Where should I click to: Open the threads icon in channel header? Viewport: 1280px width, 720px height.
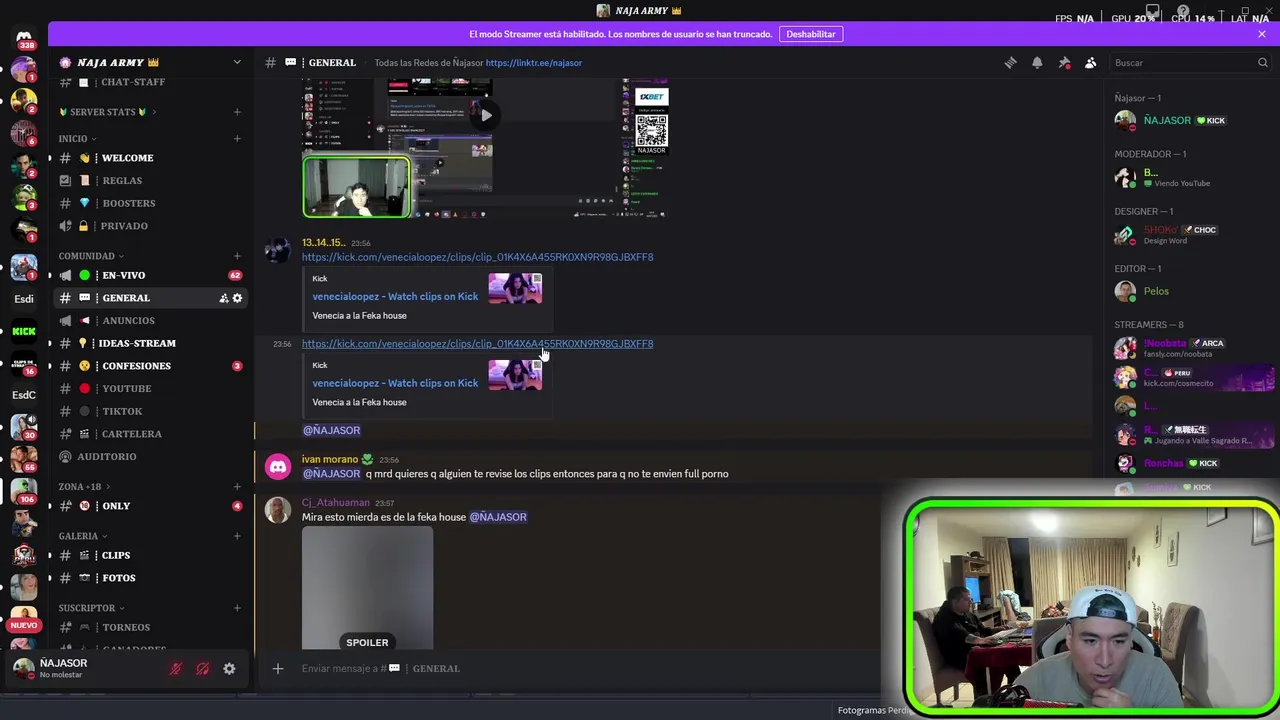tap(1010, 62)
